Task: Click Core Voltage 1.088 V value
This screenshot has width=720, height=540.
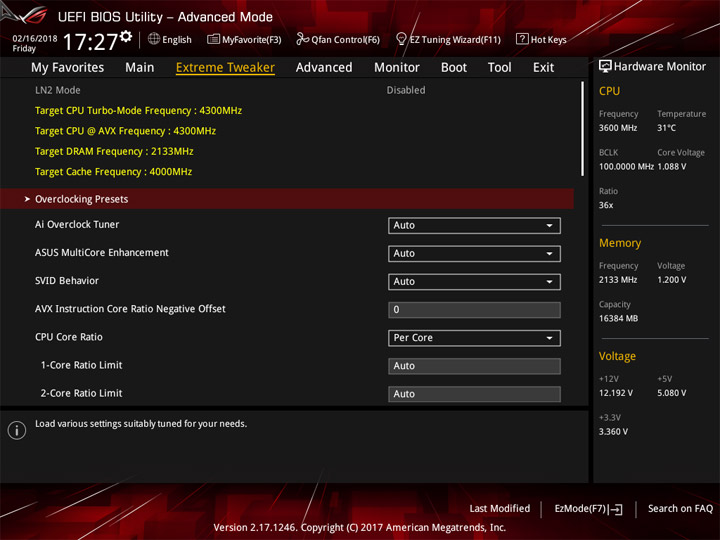Action: tap(672, 167)
